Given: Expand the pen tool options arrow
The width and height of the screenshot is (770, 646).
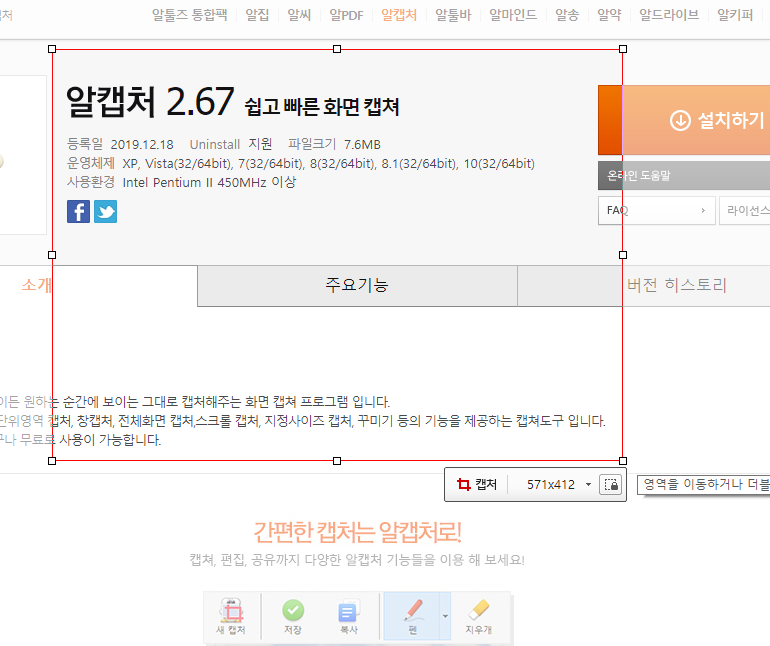Looking at the screenshot, I should 445,616.
